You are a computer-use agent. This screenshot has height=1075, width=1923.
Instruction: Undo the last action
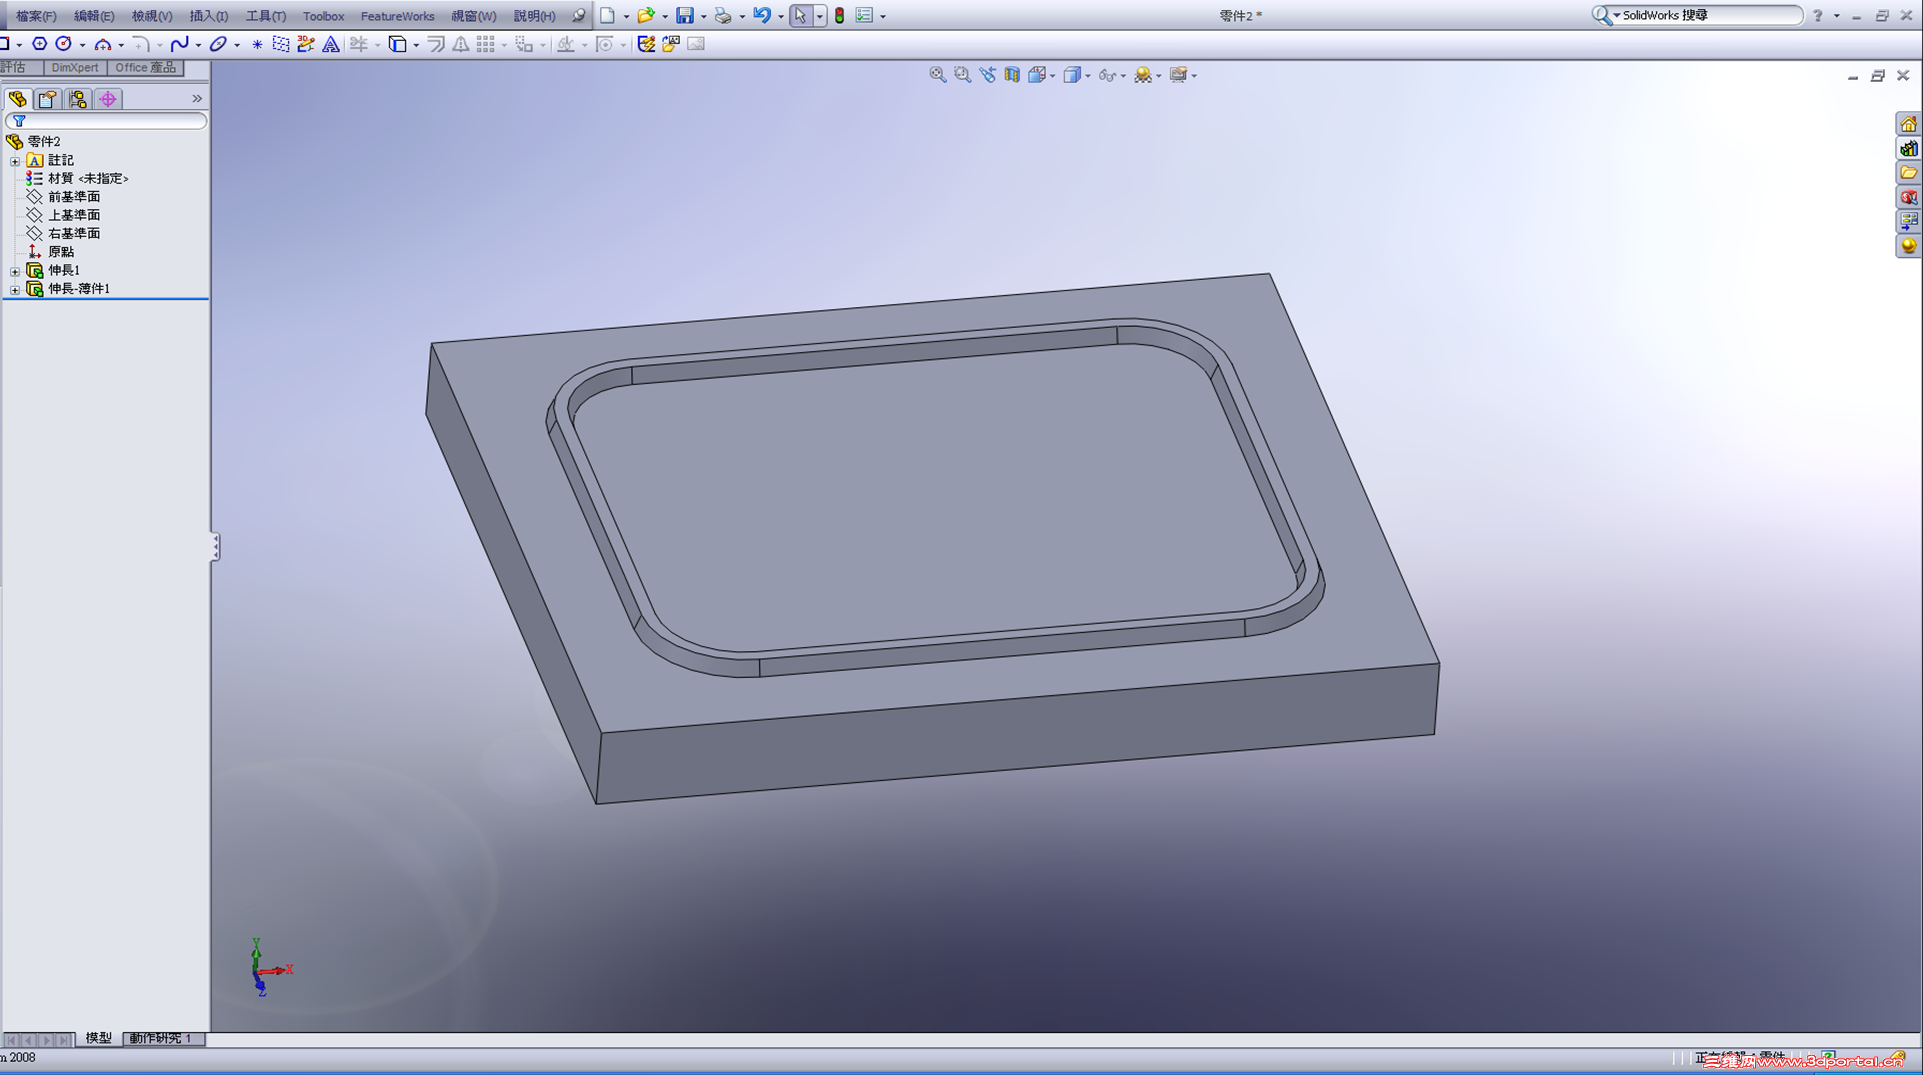pos(762,16)
